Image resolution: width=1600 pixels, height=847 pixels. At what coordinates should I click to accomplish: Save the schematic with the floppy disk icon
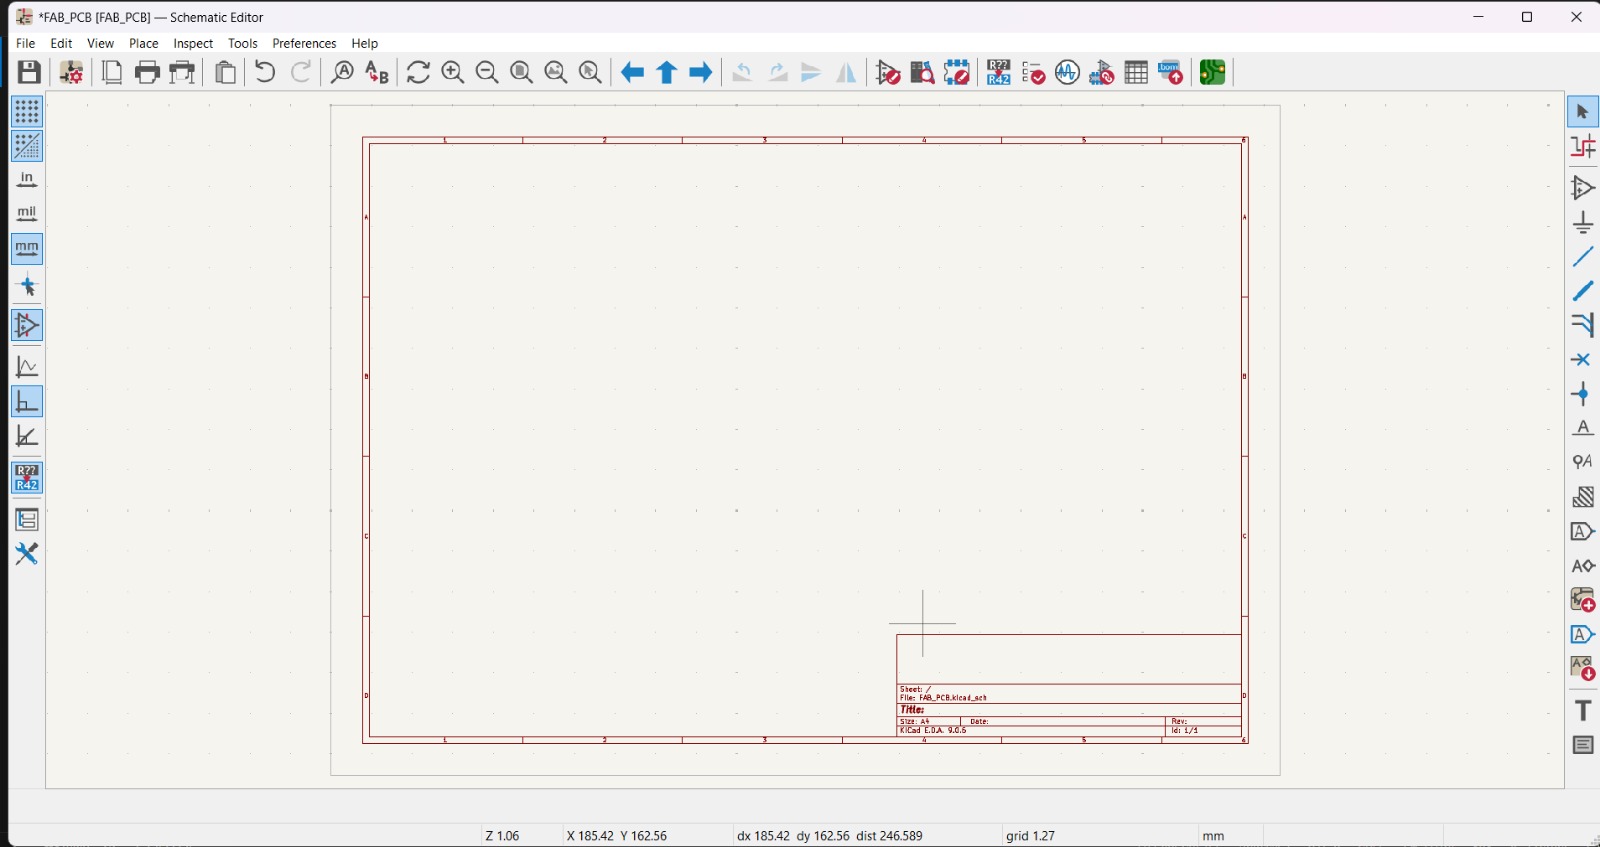point(29,72)
